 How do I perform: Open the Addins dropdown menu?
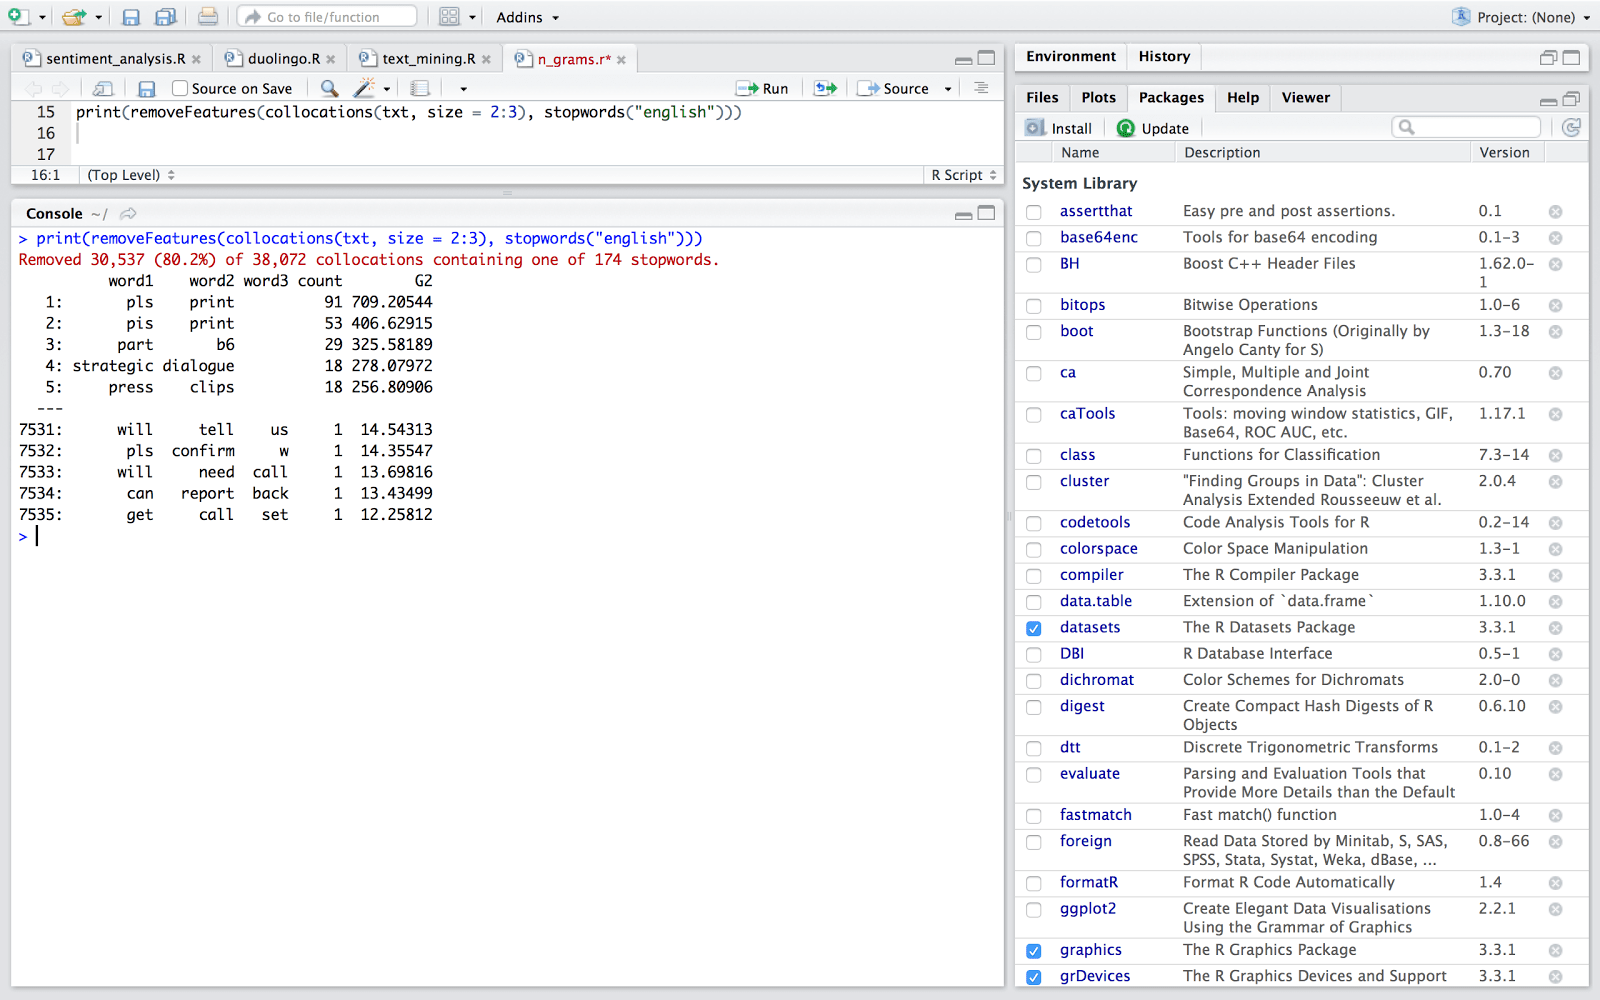pyautogui.click(x=527, y=17)
